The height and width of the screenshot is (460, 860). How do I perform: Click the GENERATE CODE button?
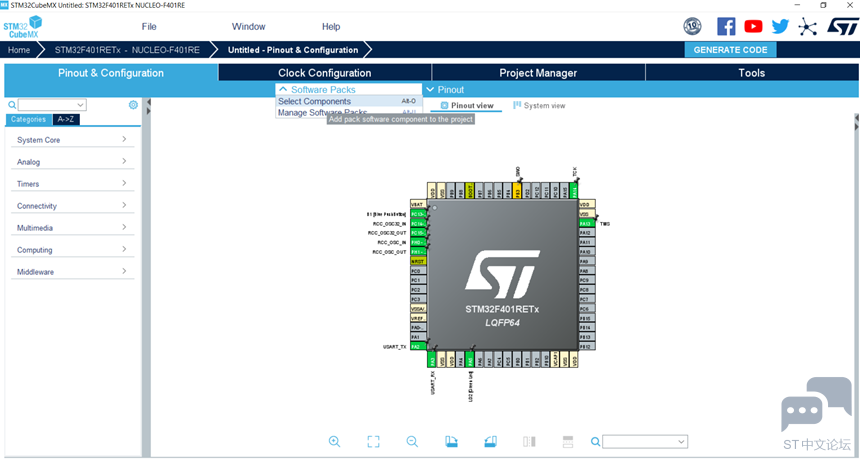pyautogui.click(x=730, y=49)
